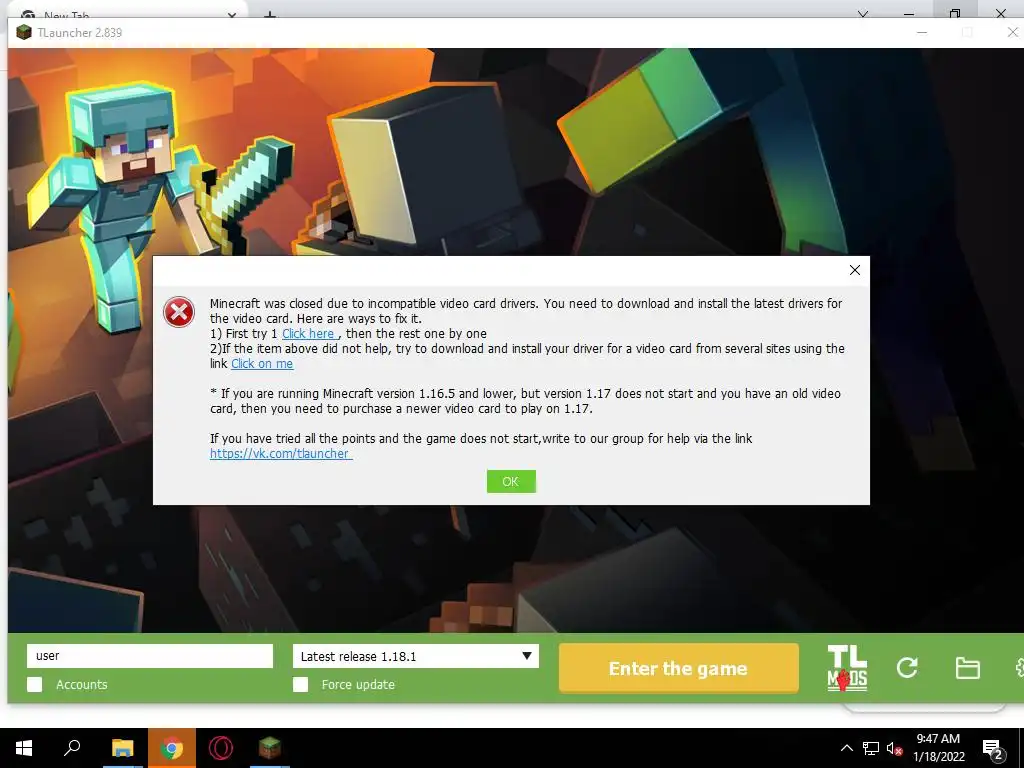Open the settings gear icon
The height and width of the screenshot is (768, 1024).
pyautogui.click(x=1019, y=667)
